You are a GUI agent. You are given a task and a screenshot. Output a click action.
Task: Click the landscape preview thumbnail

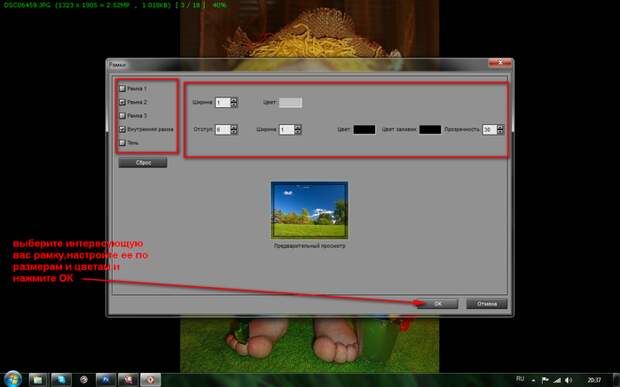coord(309,210)
